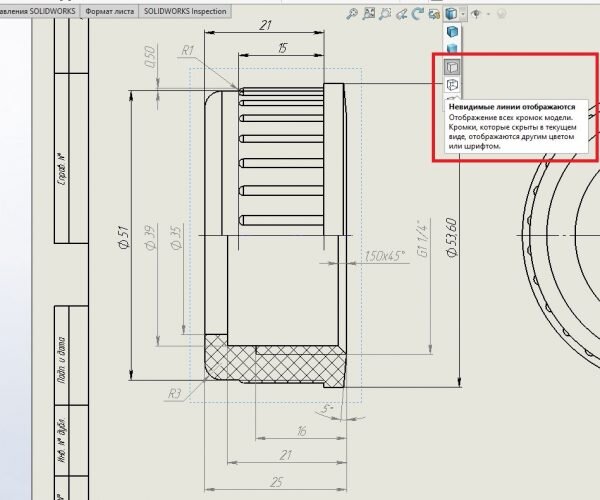Select the bottom 21 dimension

286,455
